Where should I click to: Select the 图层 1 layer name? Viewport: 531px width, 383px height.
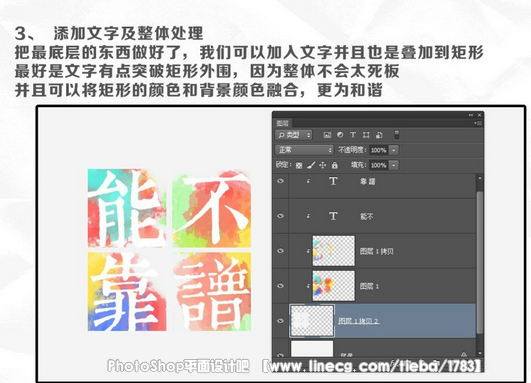click(x=369, y=286)
